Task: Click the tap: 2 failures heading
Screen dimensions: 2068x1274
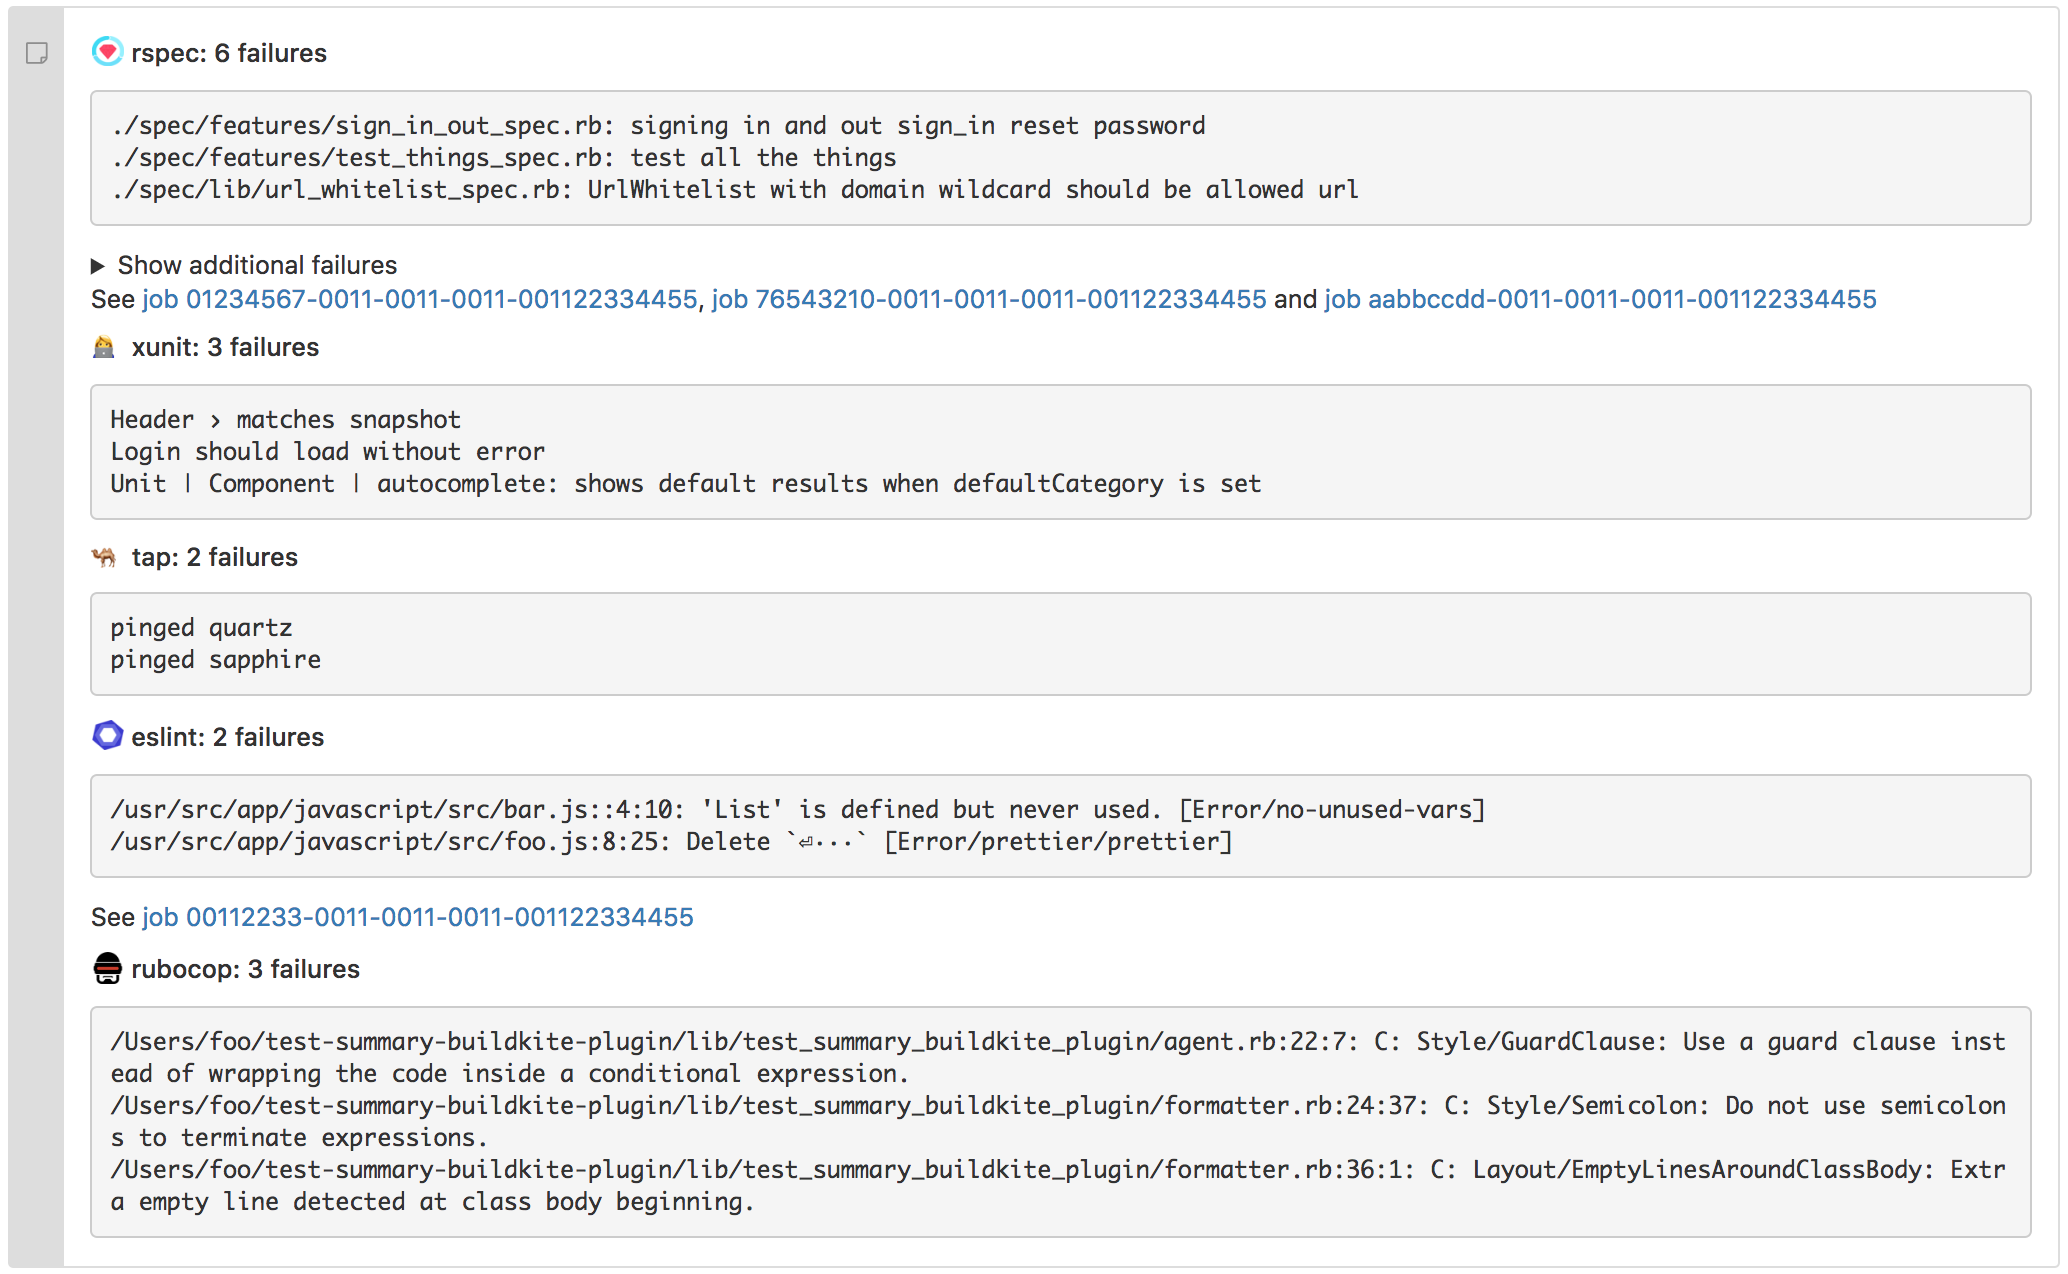Action: [214, 557]
